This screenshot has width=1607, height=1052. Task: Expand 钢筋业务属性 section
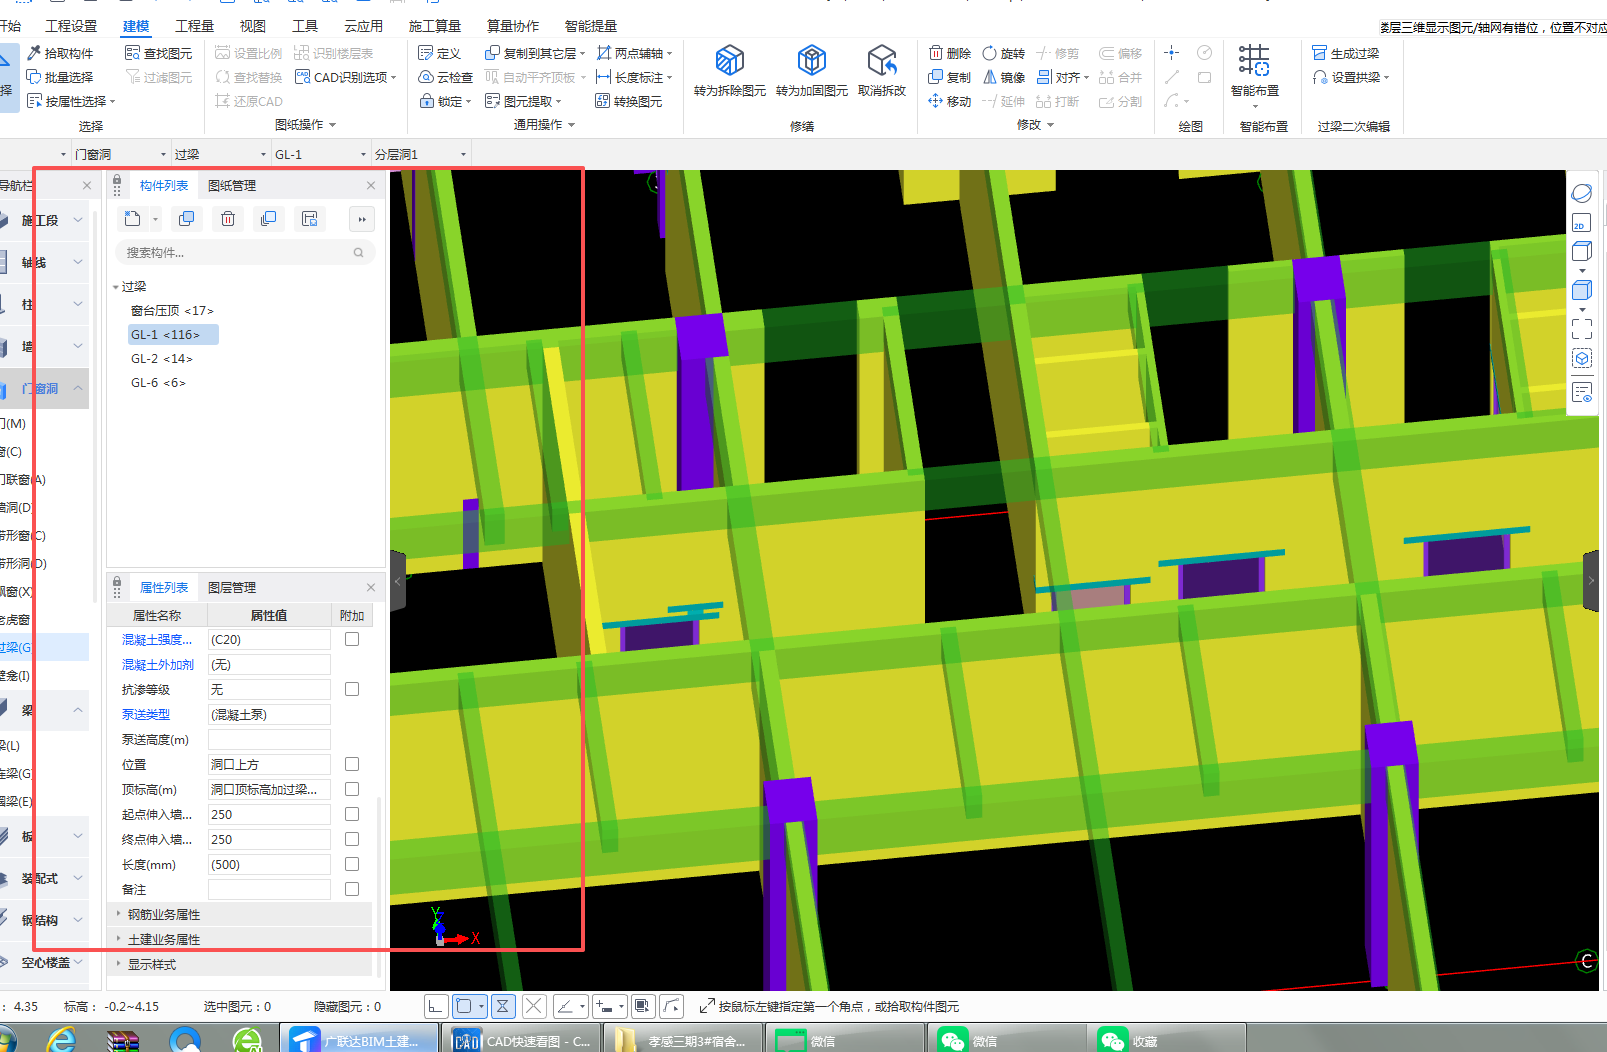(164, 914)
